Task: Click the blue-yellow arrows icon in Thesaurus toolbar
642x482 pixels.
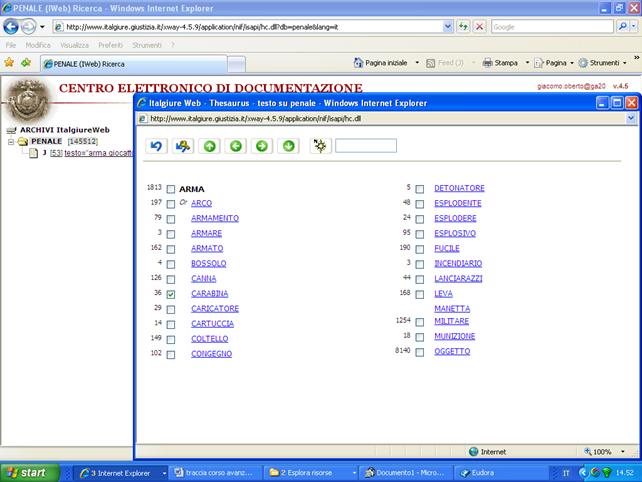Action: pyautogui.click(x=183, y=146)
